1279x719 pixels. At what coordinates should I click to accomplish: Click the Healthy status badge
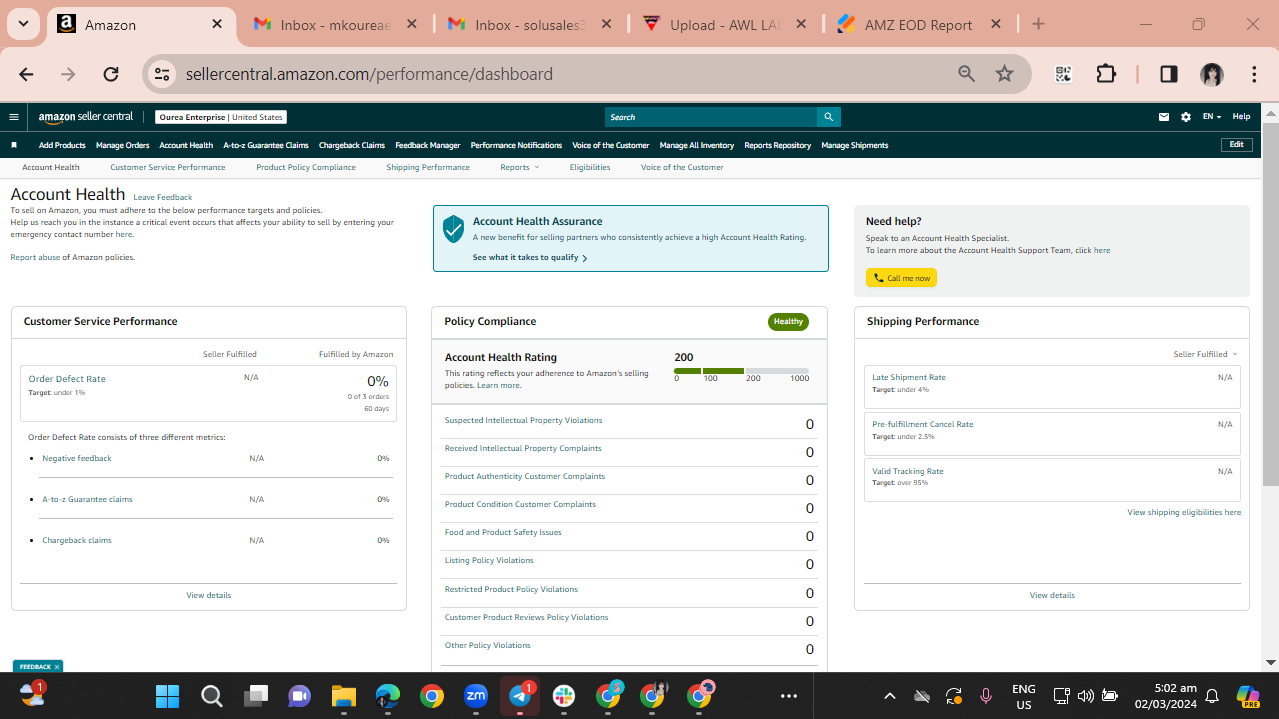(x=788, y=321)
